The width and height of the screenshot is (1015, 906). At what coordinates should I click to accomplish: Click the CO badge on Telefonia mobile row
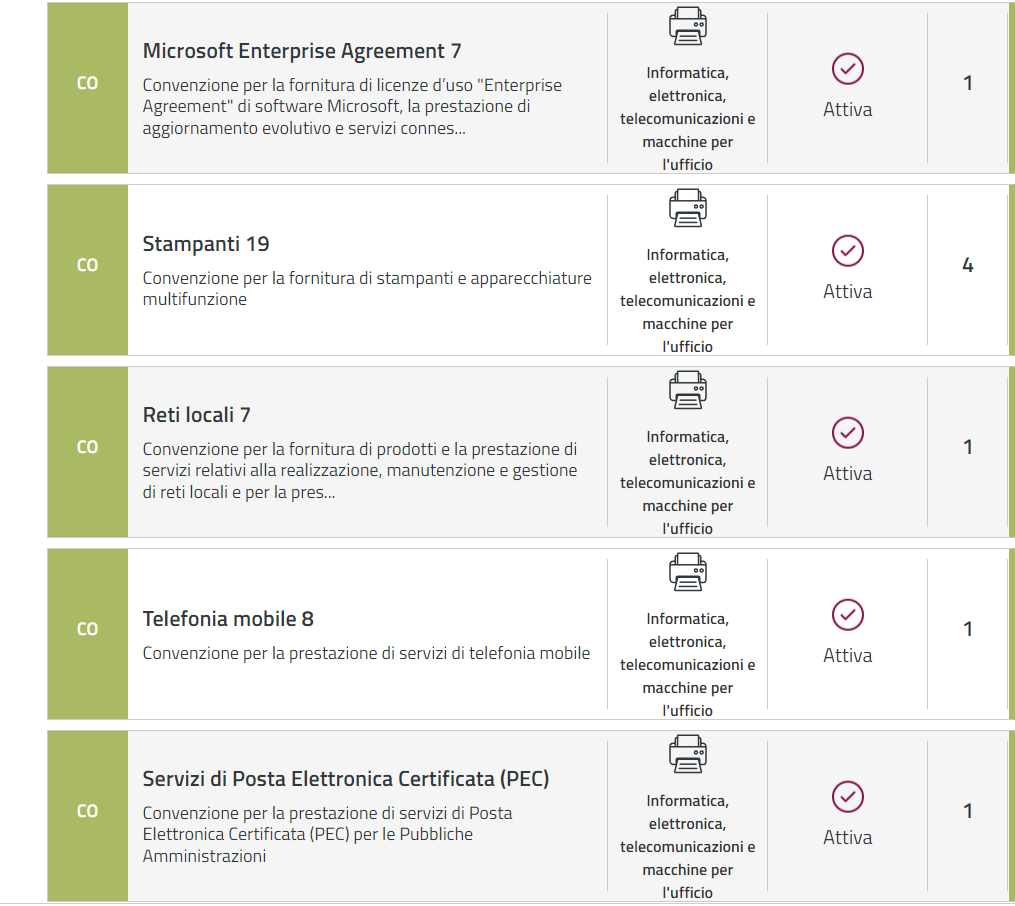click(88, 630)
